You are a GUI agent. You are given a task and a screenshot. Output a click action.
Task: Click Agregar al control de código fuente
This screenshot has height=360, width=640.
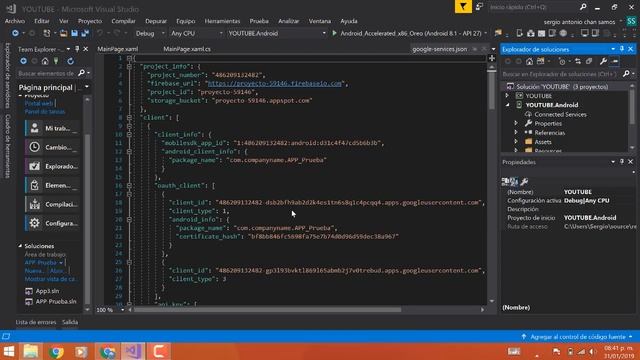pyautogui.click(x=578, y=337)
